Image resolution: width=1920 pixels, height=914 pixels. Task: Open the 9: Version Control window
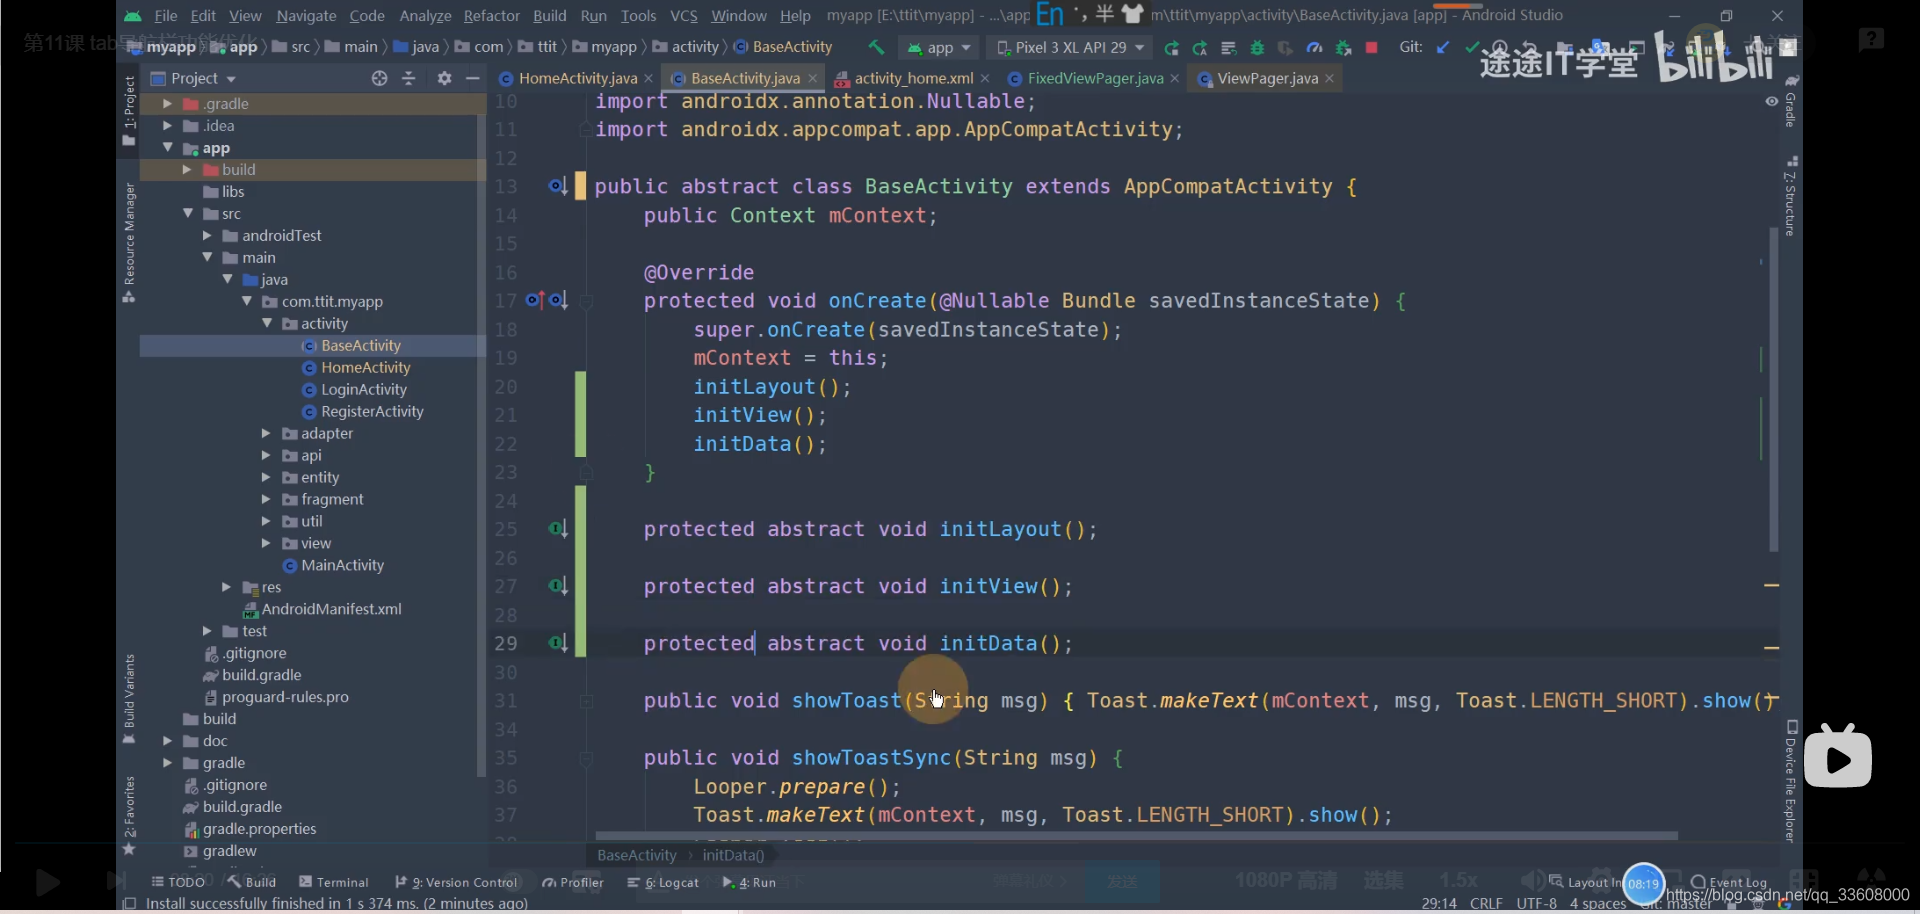[x=456, y=882]
